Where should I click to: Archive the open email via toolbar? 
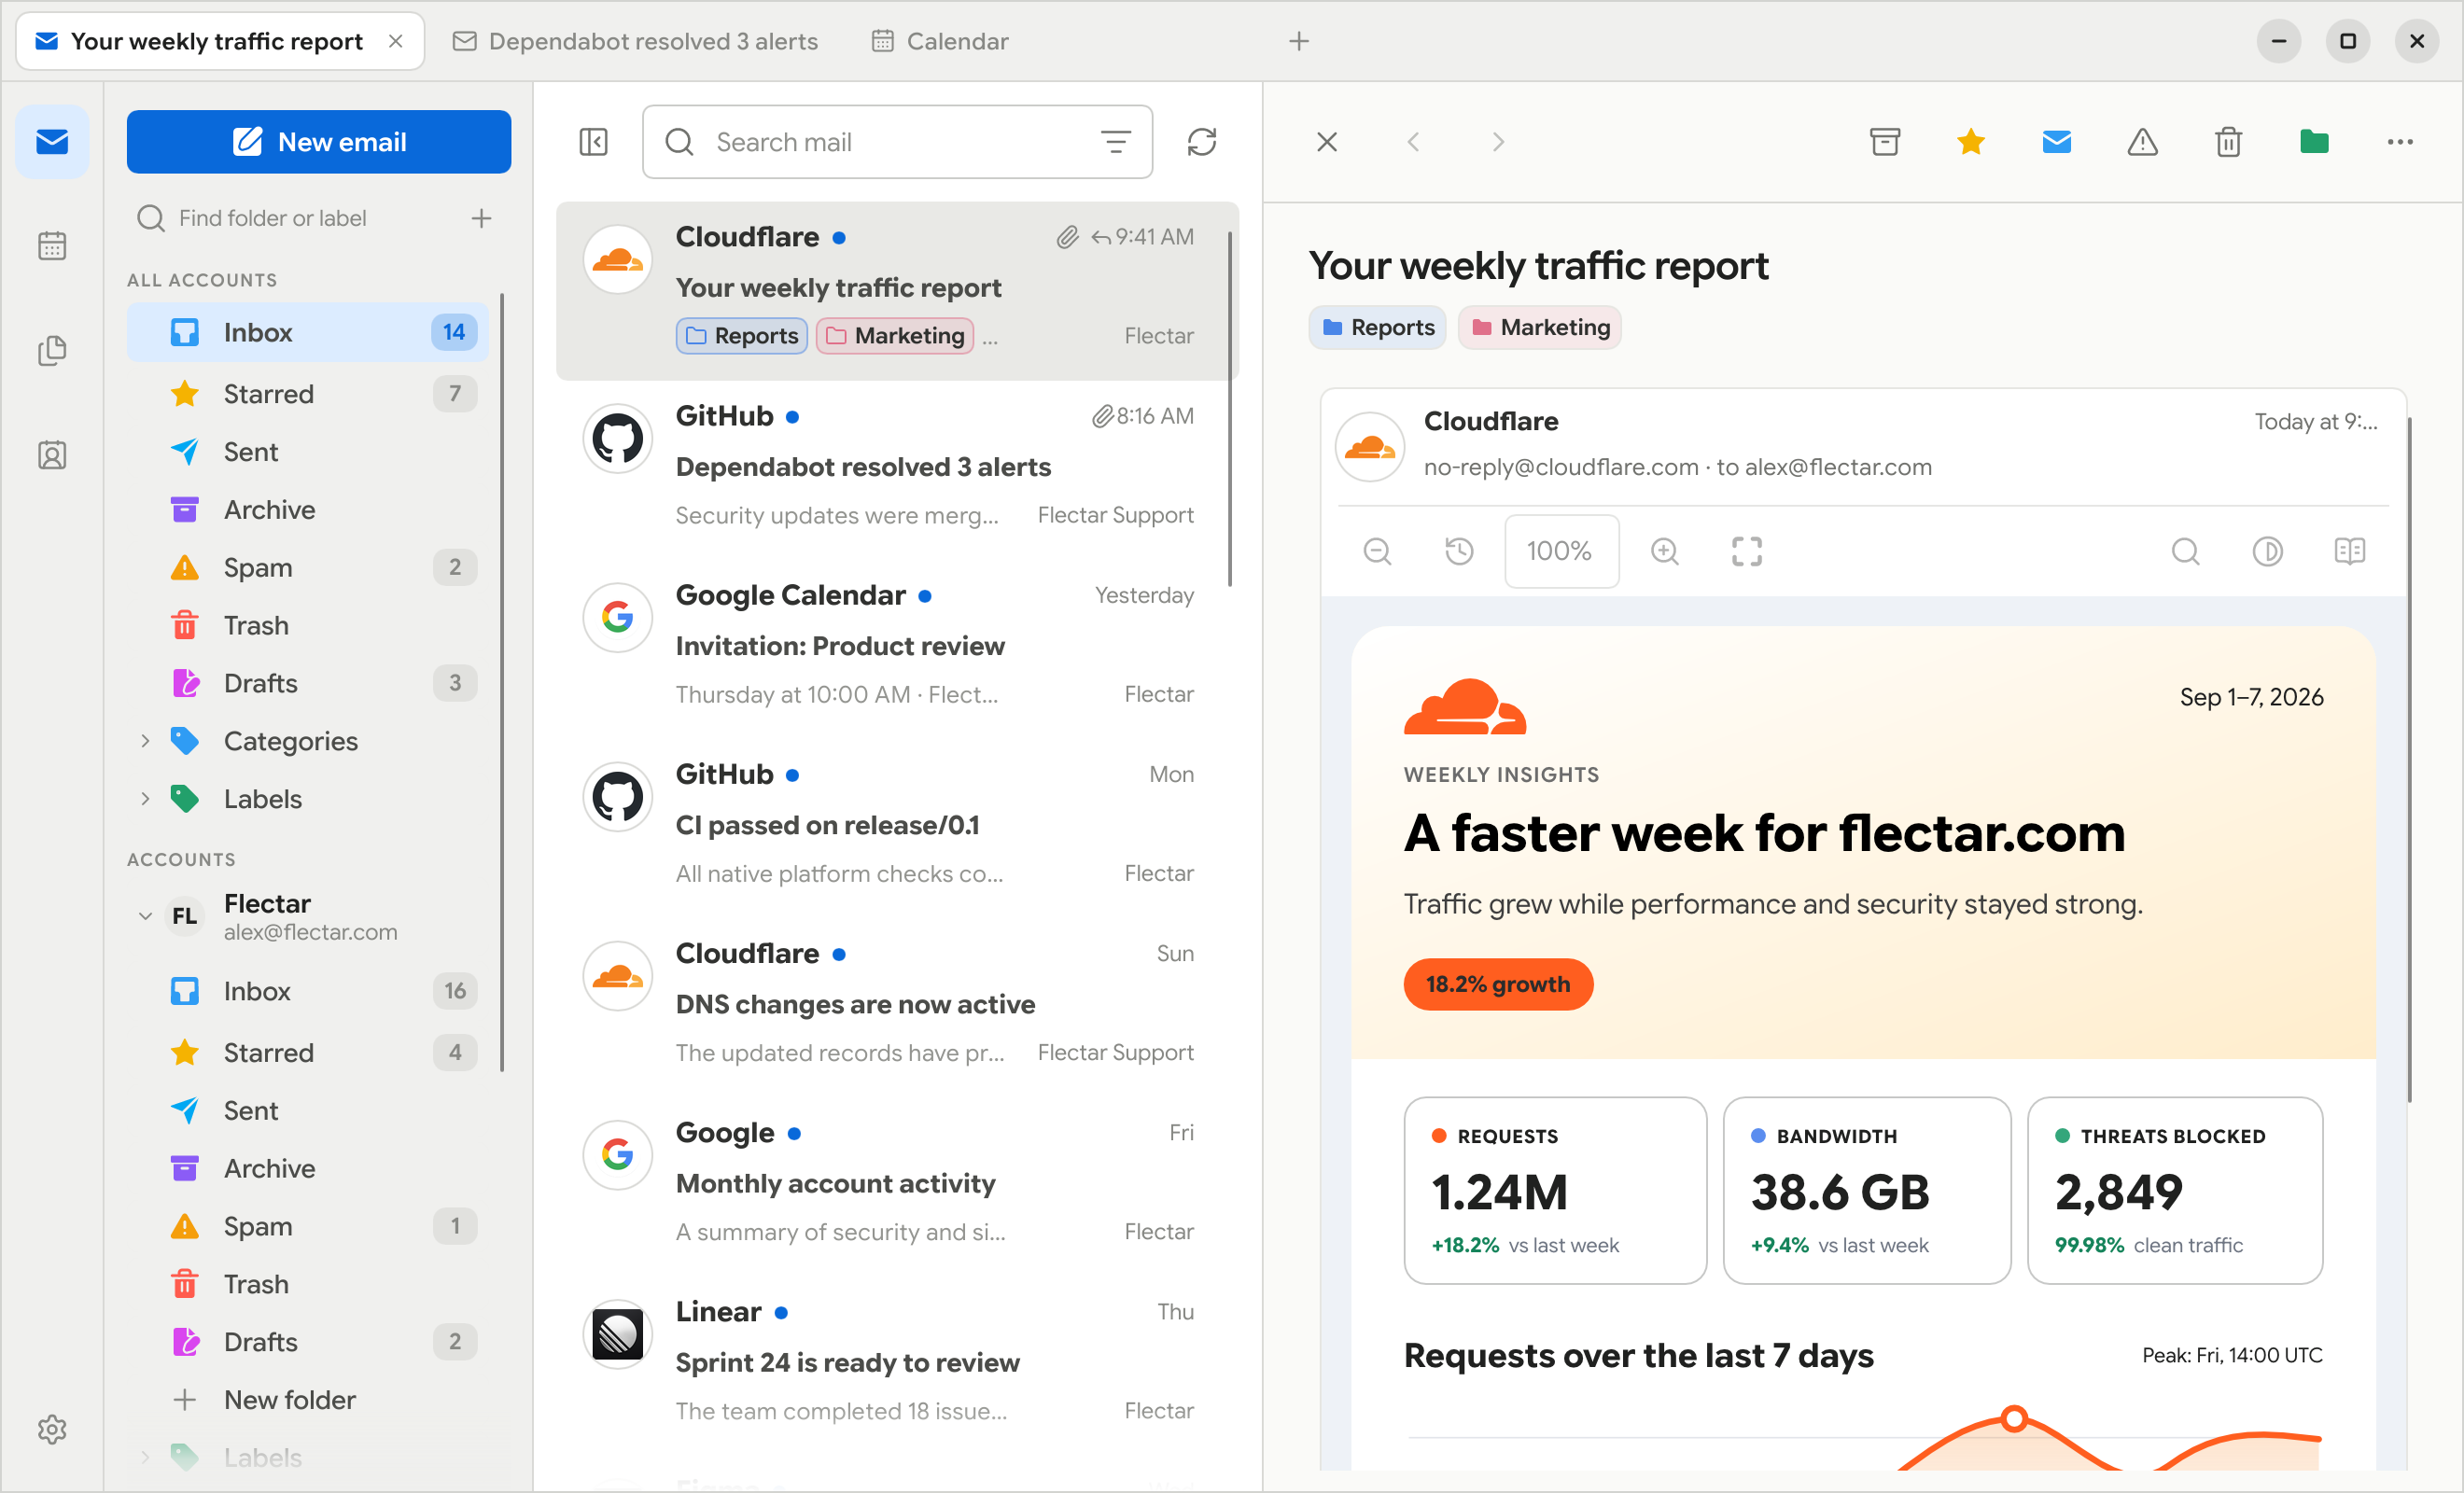coord(1885,142)
